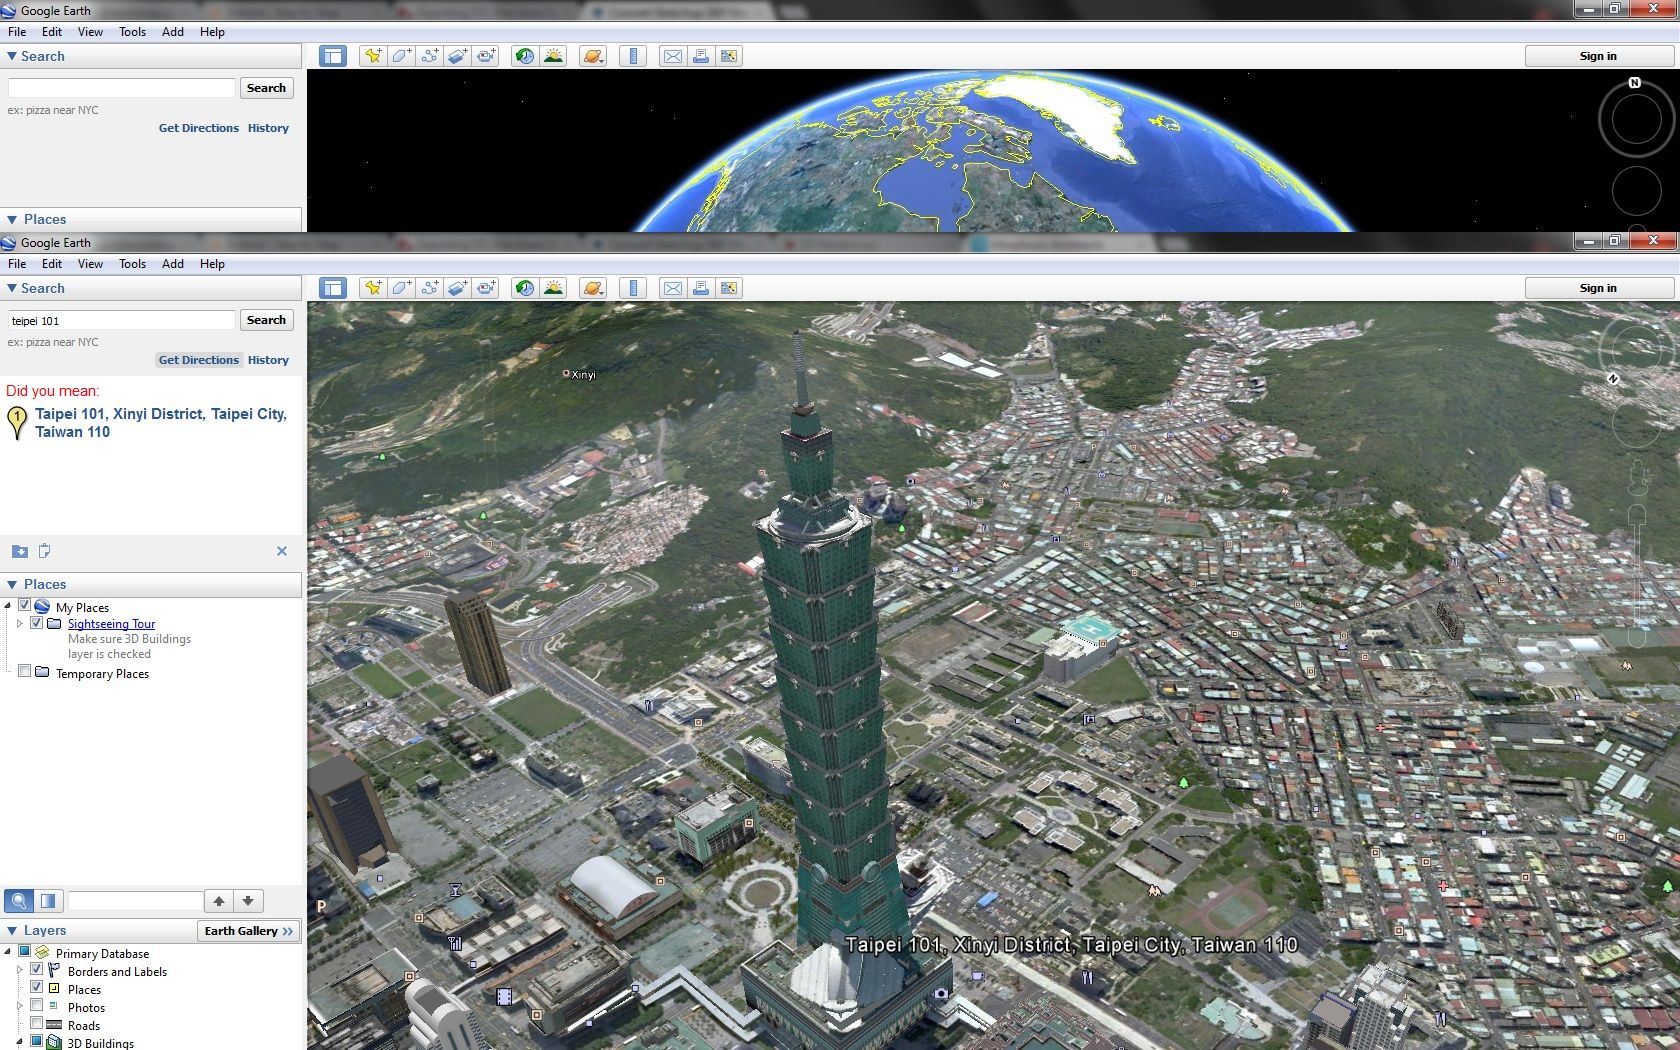Image resolution: width=1680 pixels, height=1050 pixels.
Task: Check the Photos layer
Action: point(37,1006)
